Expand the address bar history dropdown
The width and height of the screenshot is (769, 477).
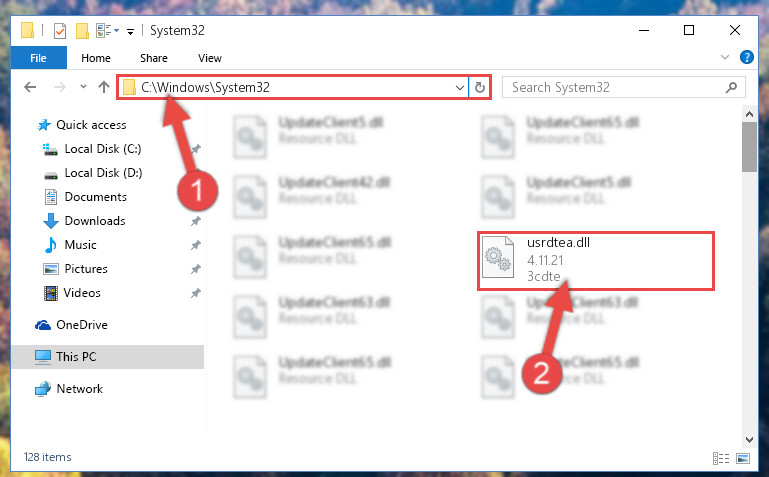pyautogui.click(x=460, y=88)
